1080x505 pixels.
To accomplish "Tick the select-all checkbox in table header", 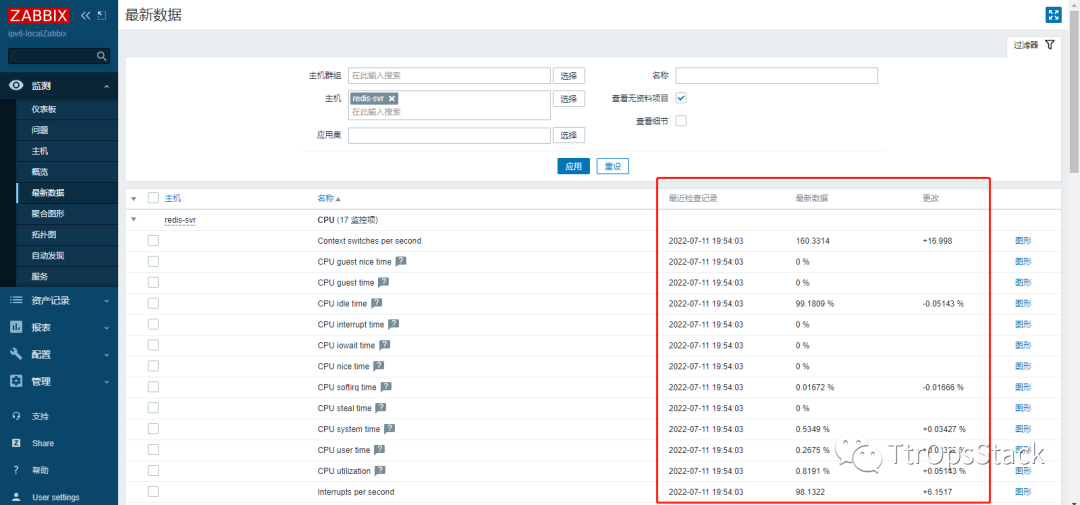I will [x=153, y=198].
